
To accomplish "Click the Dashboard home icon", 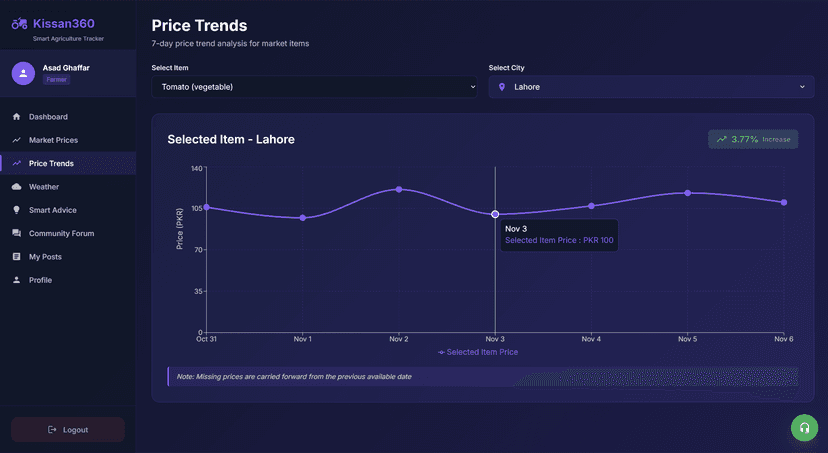I will pos(16,117).
